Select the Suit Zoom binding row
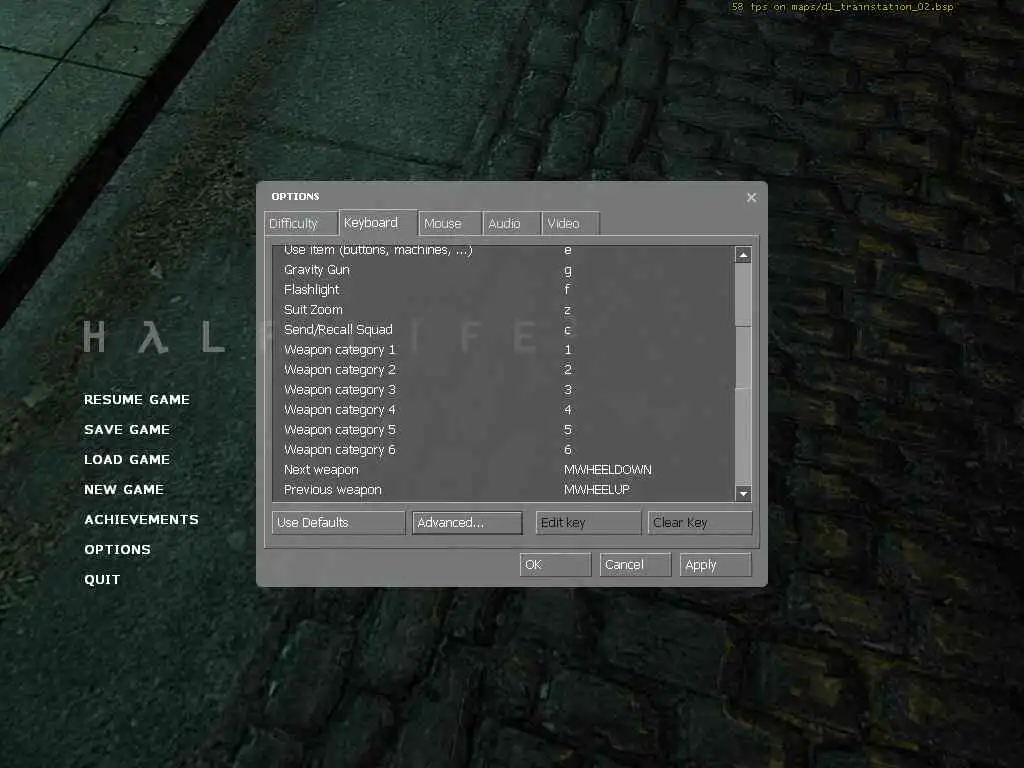Screen dimensions: 1024x768 tap(504, 310)
